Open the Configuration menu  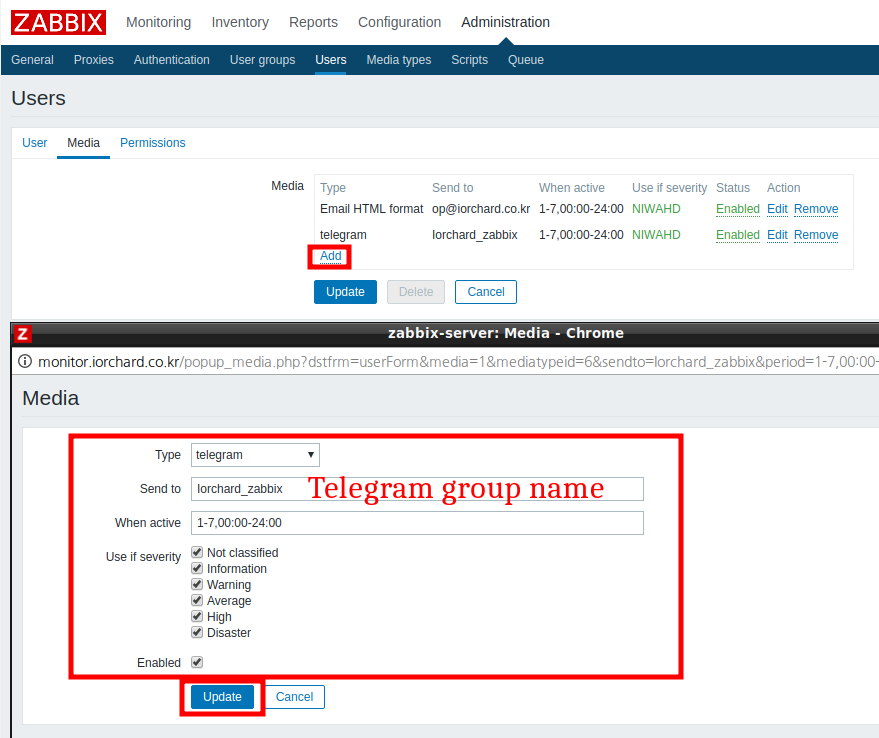coord(400,22)
